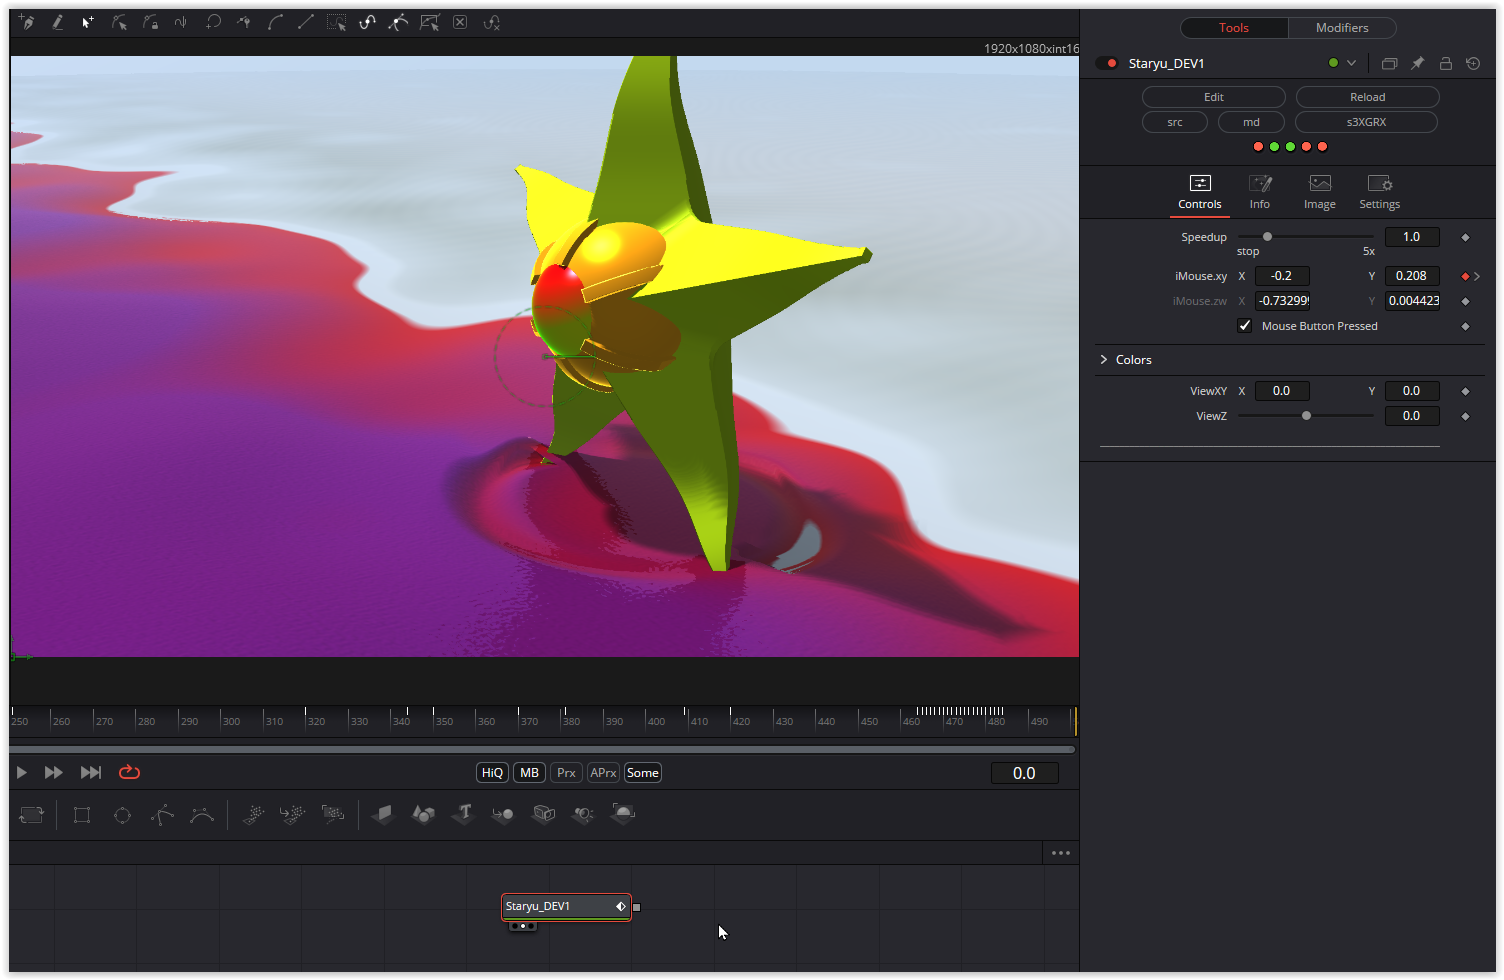Click the md button
The height and width of the screenshot is (980, 1504).
tap(1251, 122)
